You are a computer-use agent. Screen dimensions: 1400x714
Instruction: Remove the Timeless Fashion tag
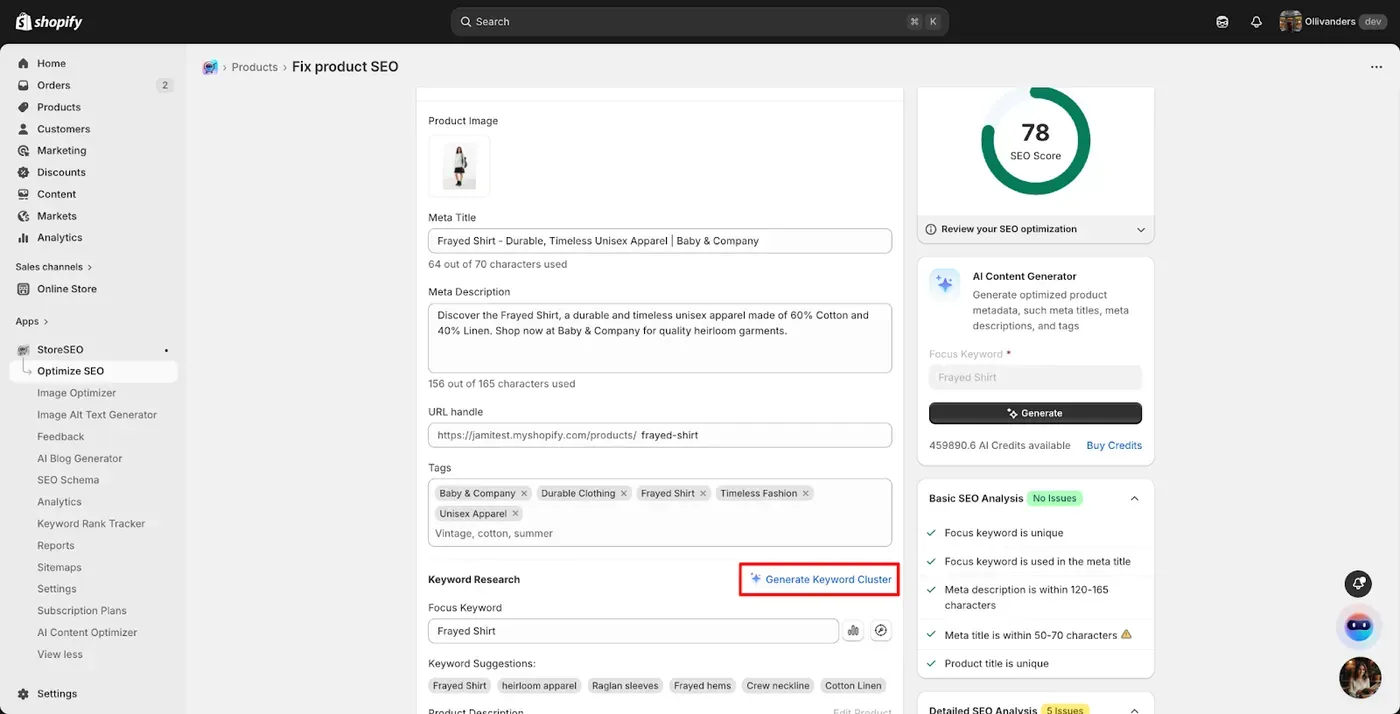tap(806, 494)
